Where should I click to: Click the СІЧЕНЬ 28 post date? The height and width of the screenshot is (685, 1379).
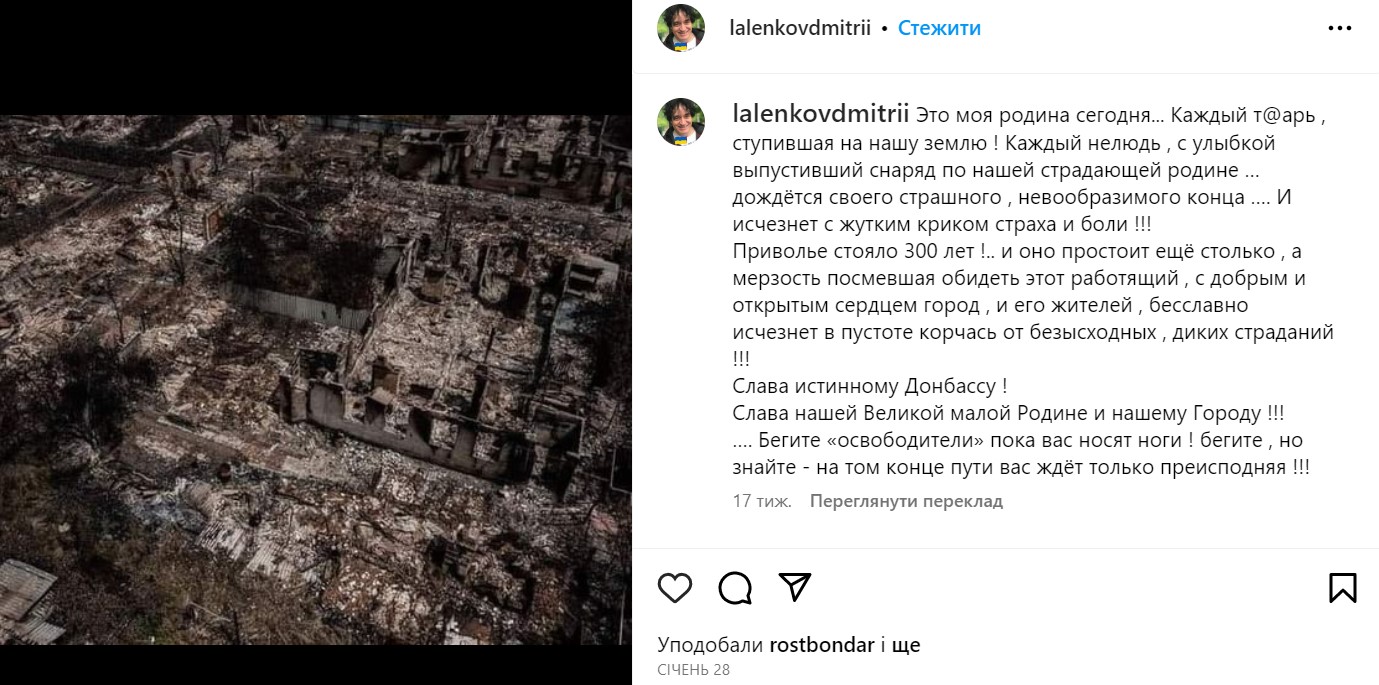(x=694, y=670)
